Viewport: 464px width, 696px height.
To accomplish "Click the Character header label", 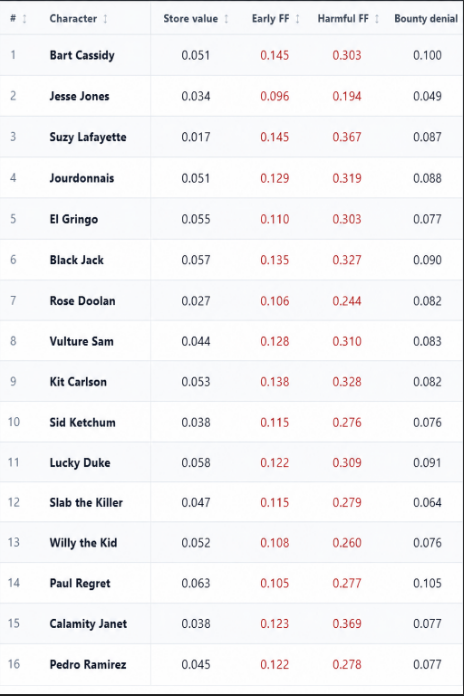I will click(73, 19).
